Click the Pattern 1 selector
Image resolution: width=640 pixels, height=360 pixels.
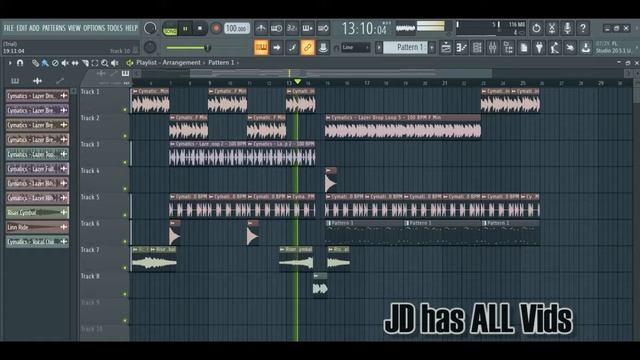tap(405, 47)
